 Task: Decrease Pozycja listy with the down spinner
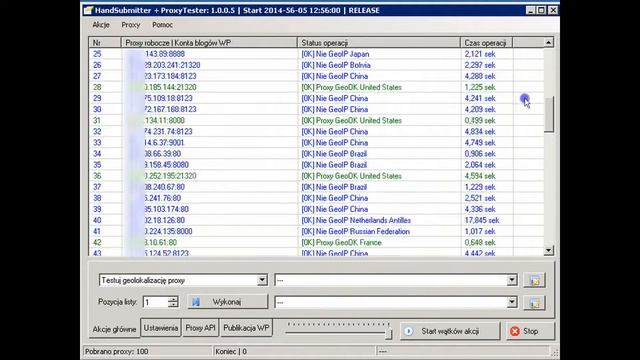173,304
